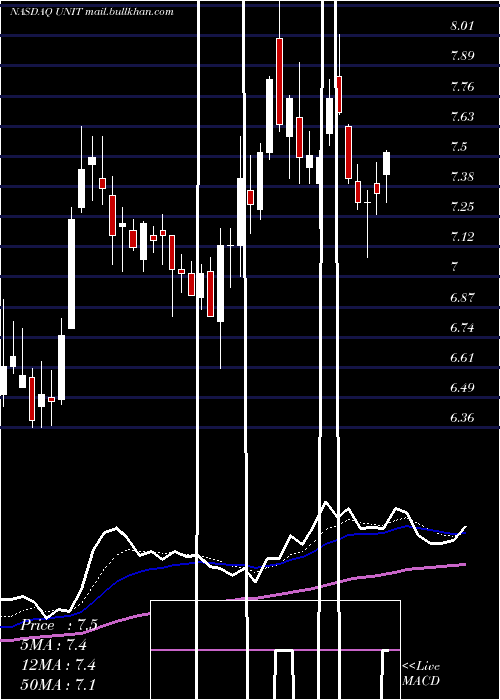Click the 6.61 price axis label

point(461,358)
